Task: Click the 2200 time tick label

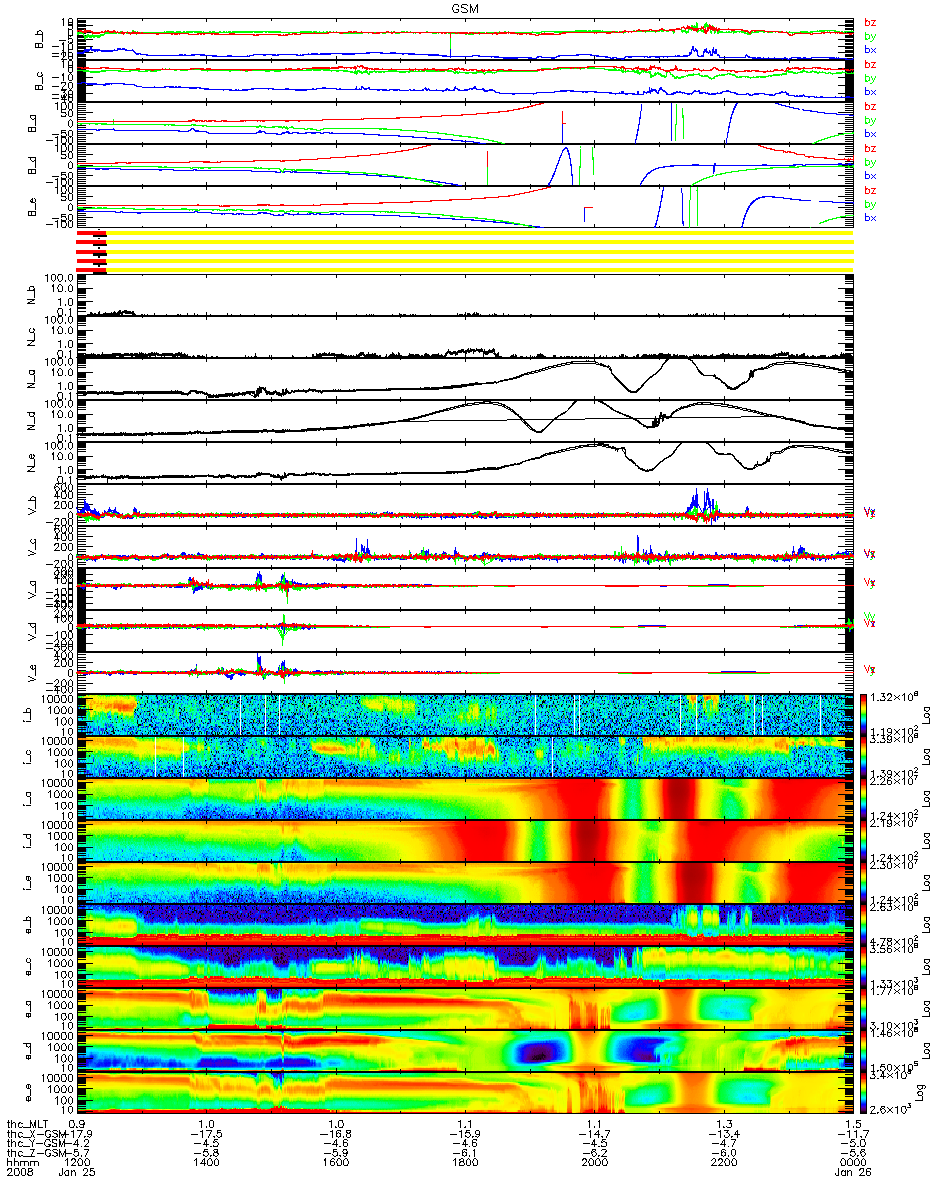Action: (x=723, y=1163)
